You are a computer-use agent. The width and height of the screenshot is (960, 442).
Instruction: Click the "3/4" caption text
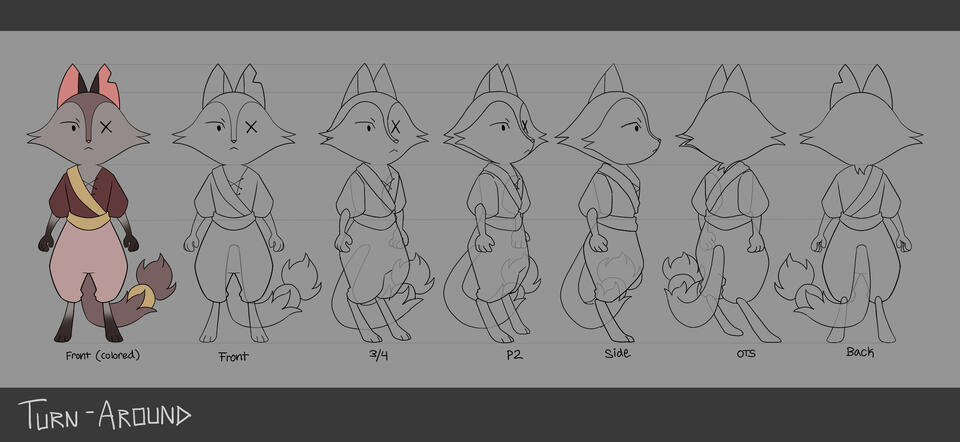[377, 355]
